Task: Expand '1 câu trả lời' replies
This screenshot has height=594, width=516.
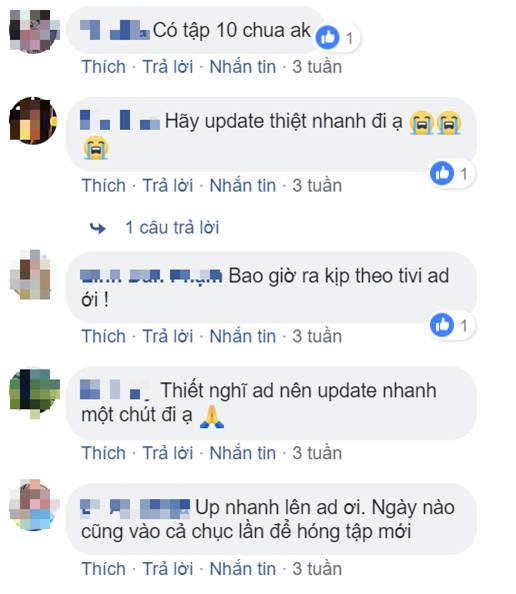Action: coord(172,228)
